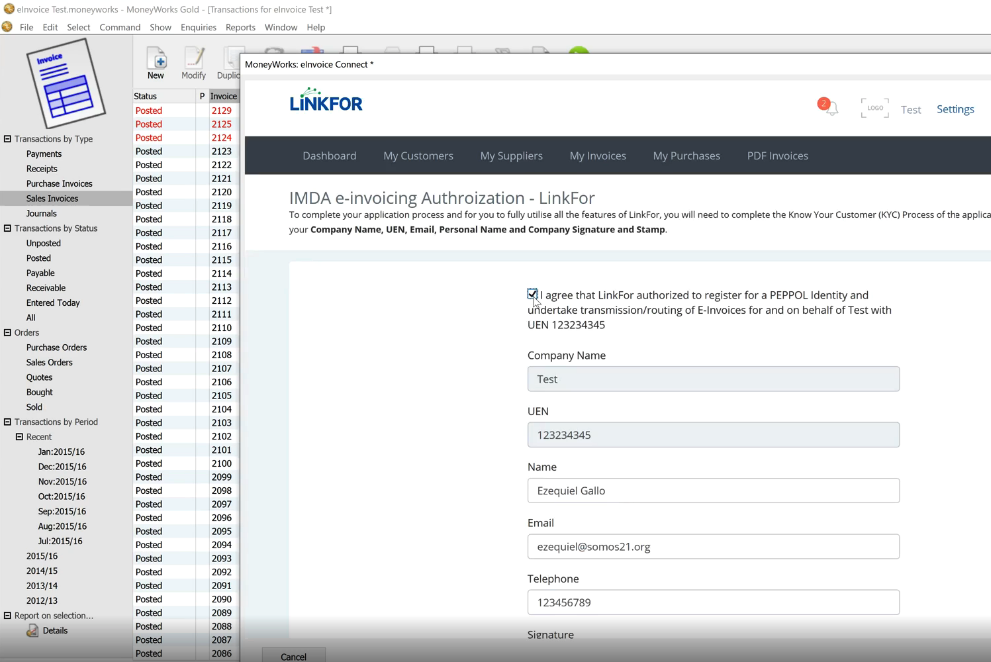Open the My Invoices tab

(x=598, y=156)
